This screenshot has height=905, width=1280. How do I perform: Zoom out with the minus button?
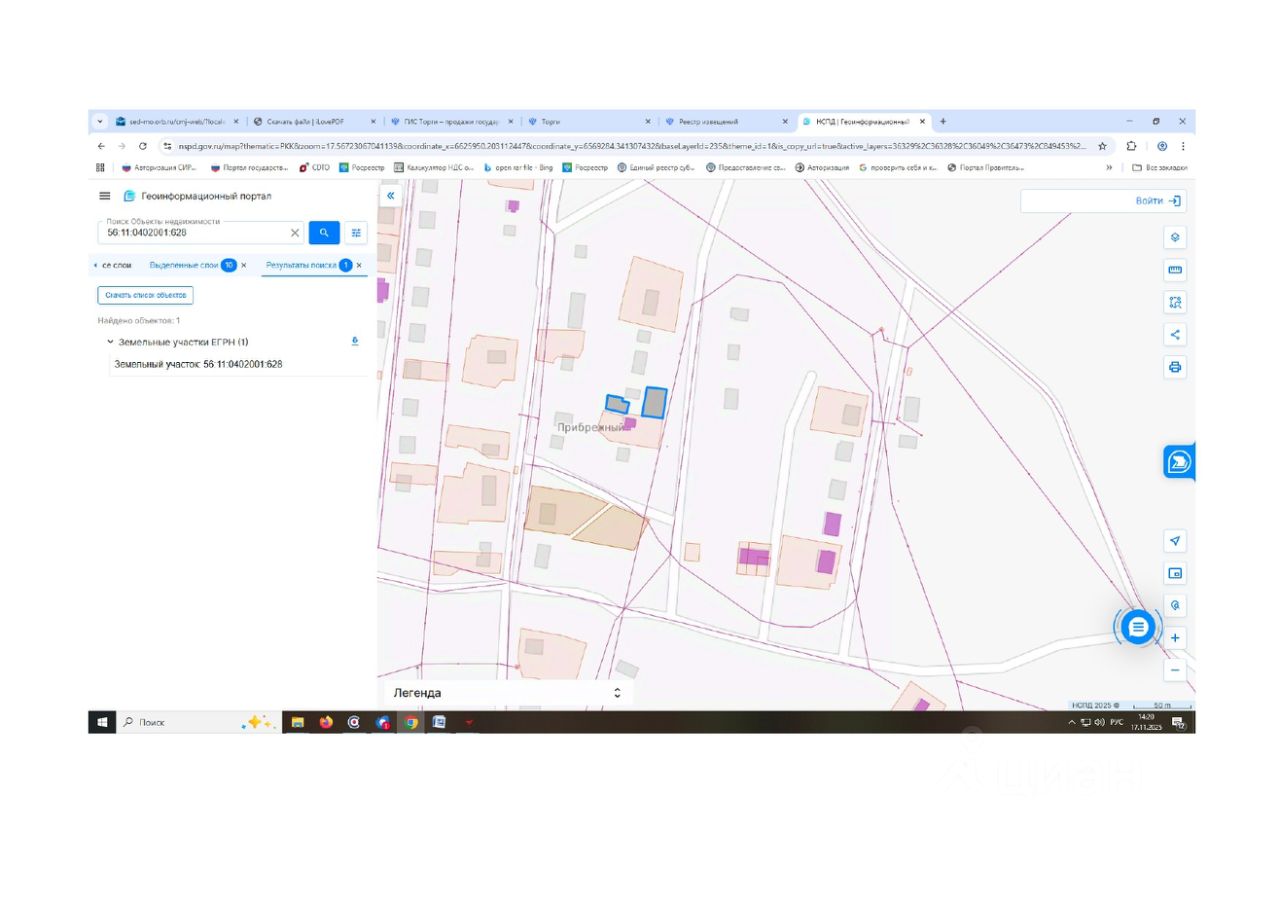[x=1175, y=670]
